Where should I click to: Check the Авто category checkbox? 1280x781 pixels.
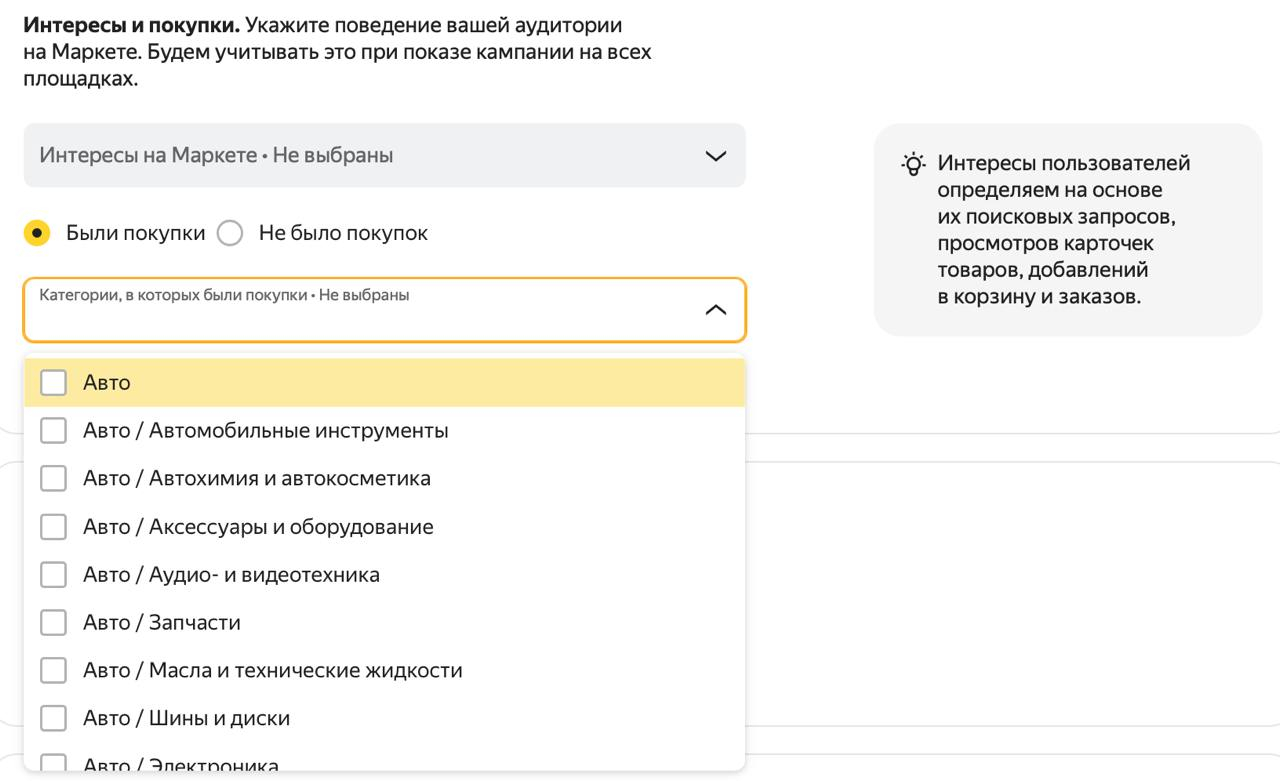tap(53, 383)
